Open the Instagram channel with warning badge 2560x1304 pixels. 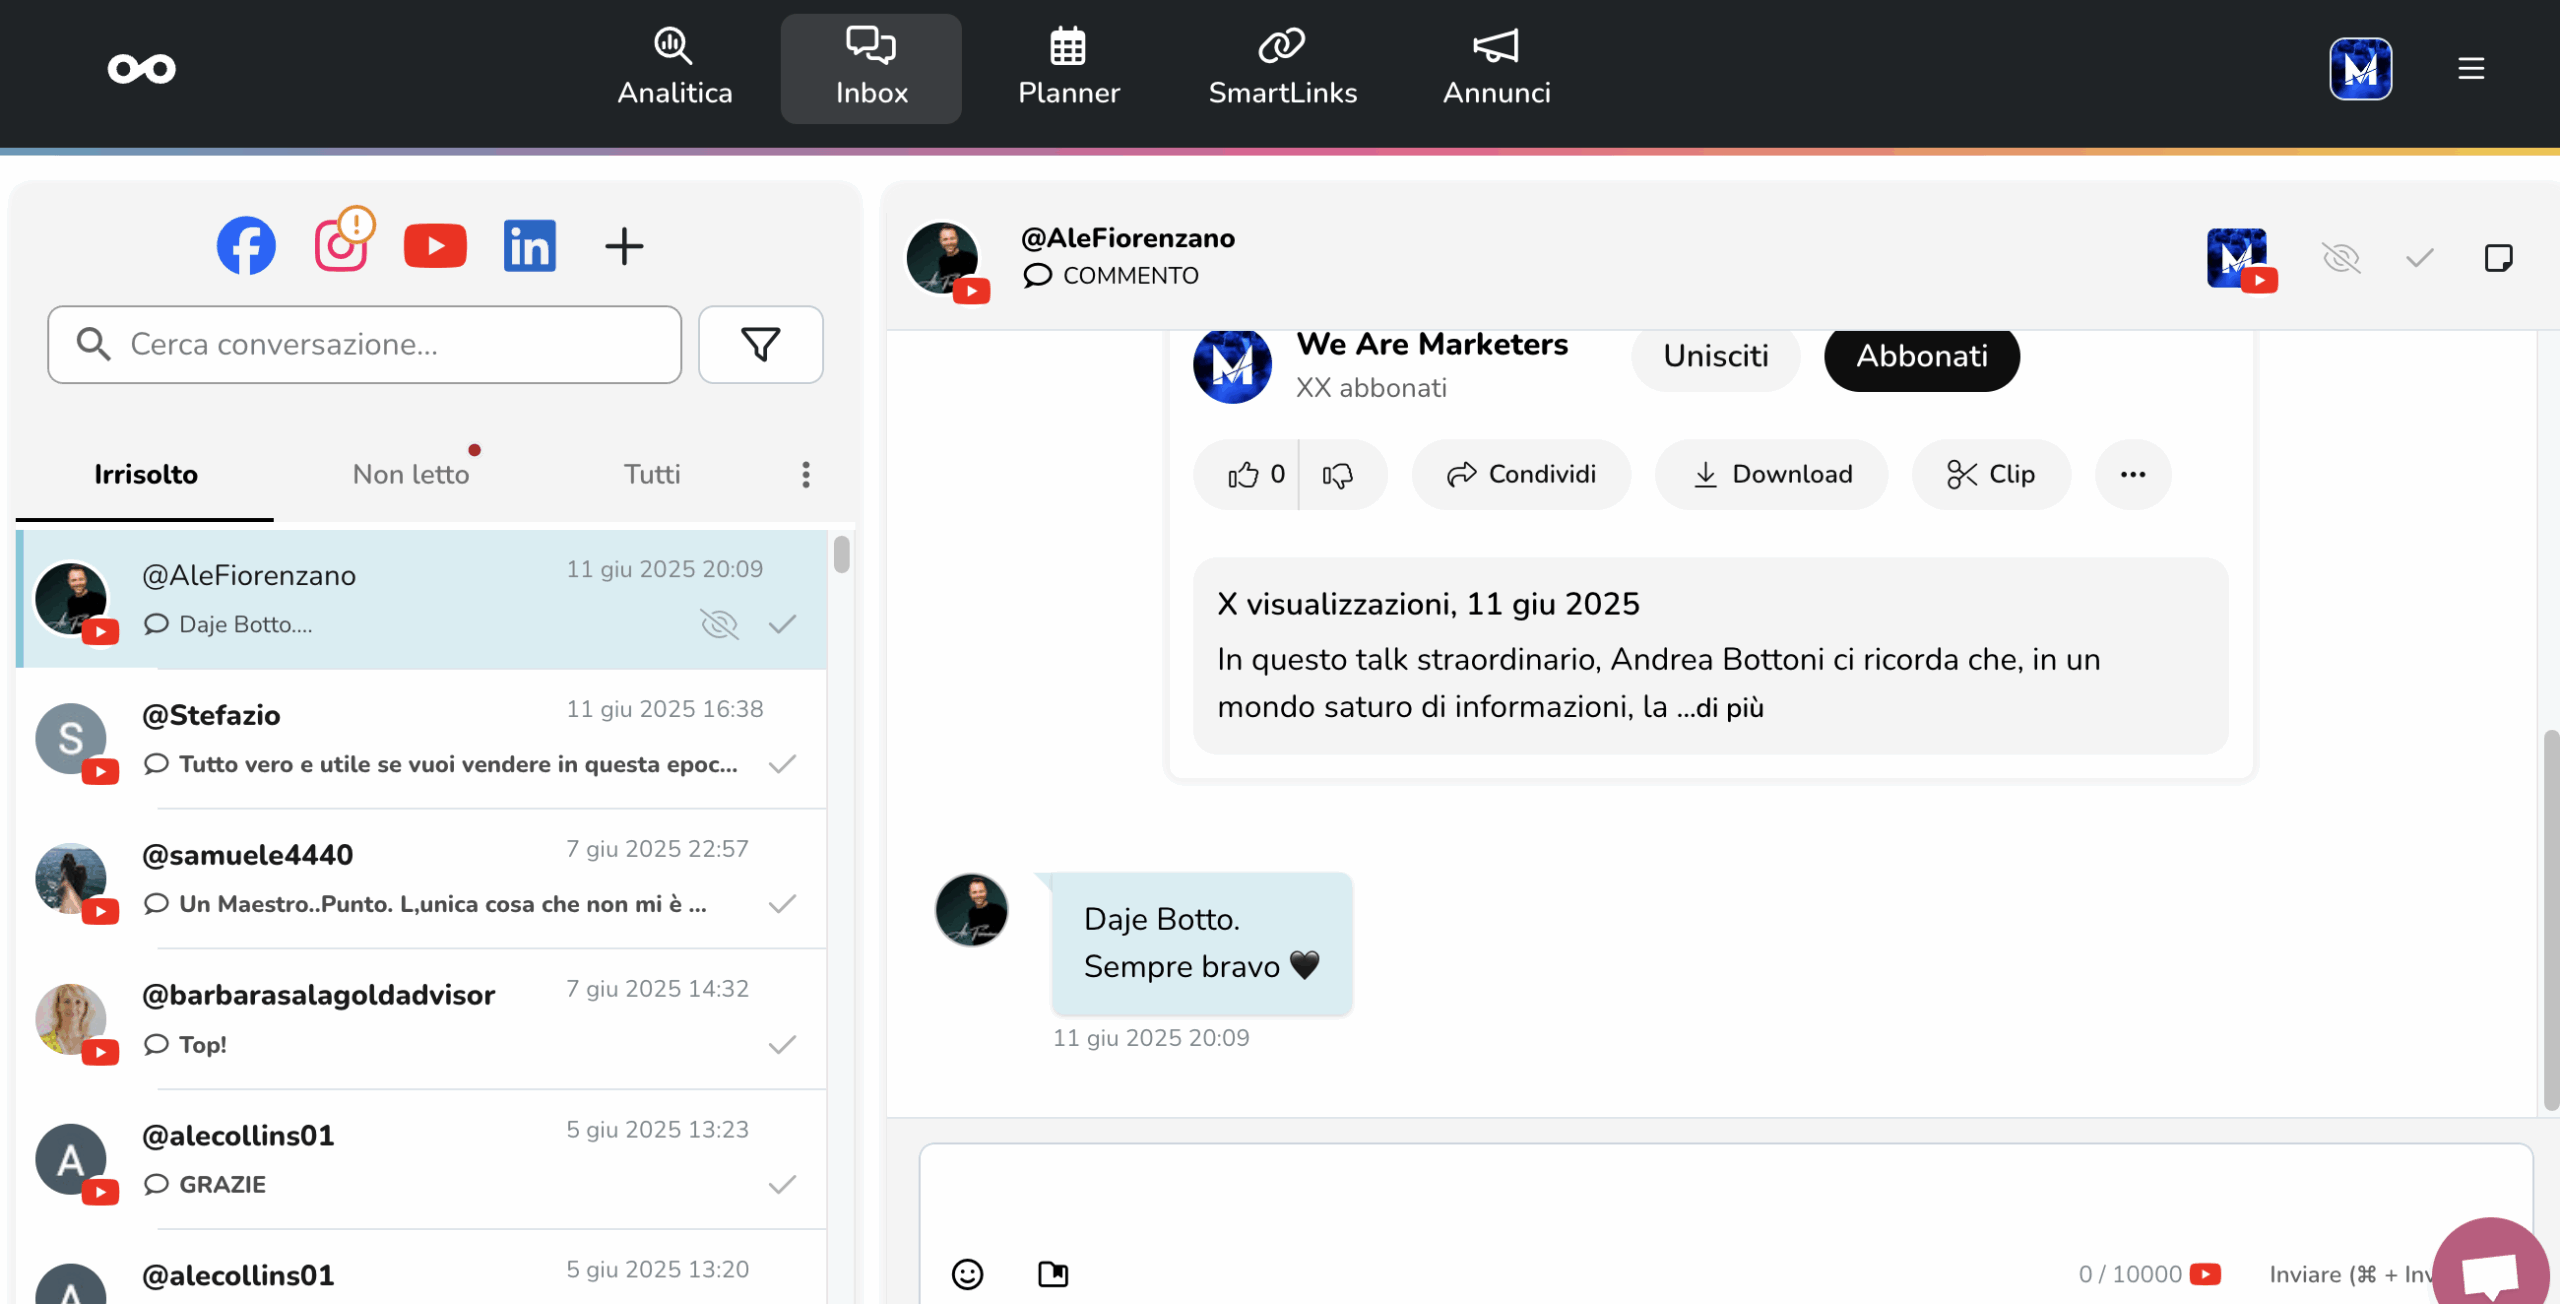(x=341, y=246)
